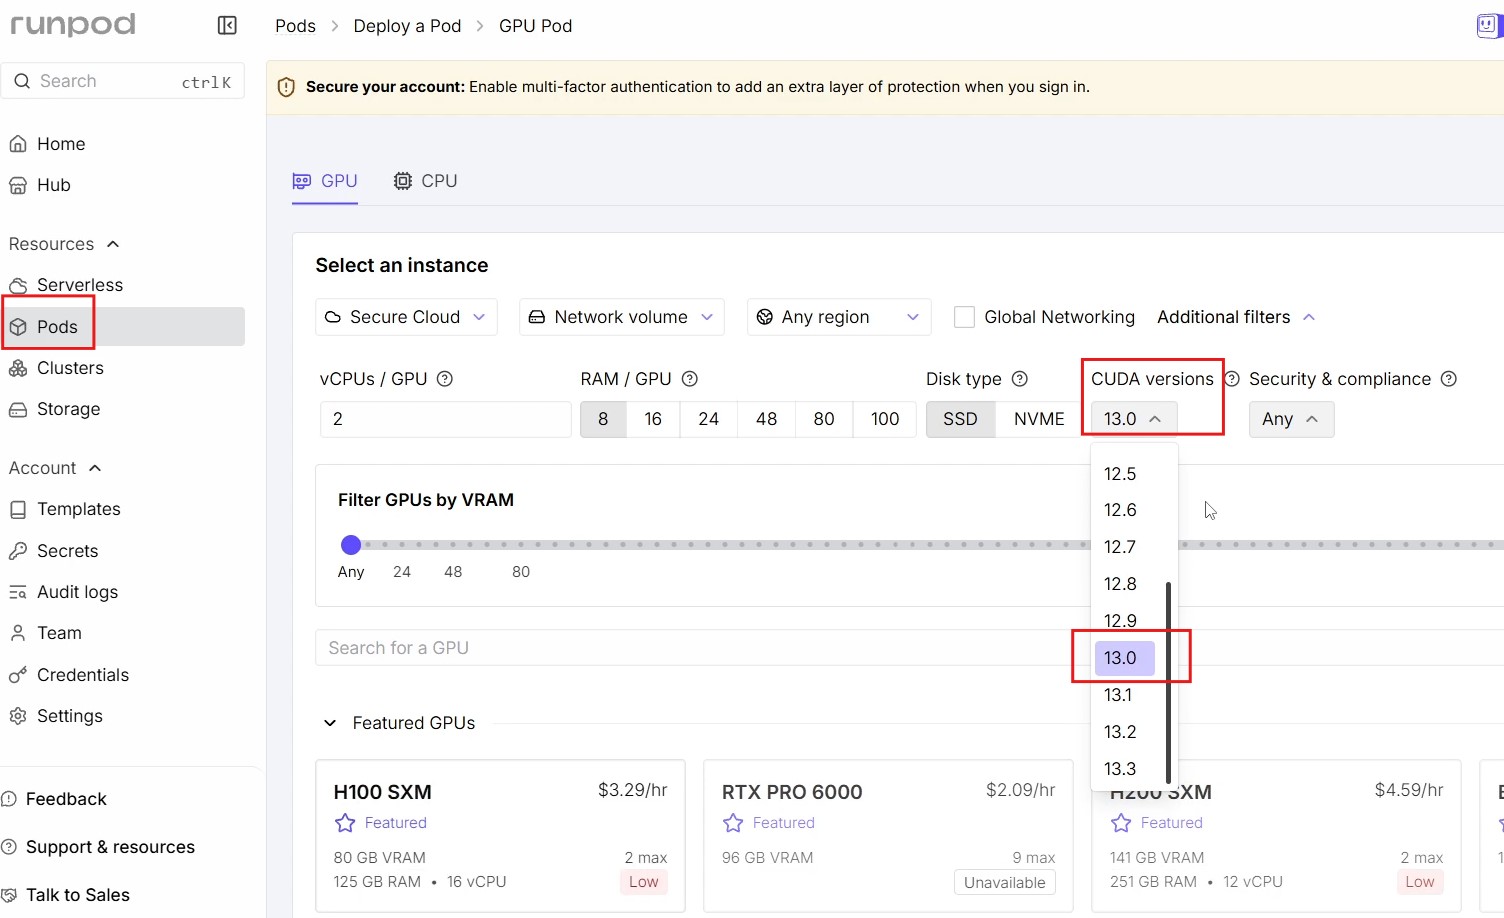Click the vCPUs / GPU input field
Screen dimensions: 1504x918
point(446,419)
